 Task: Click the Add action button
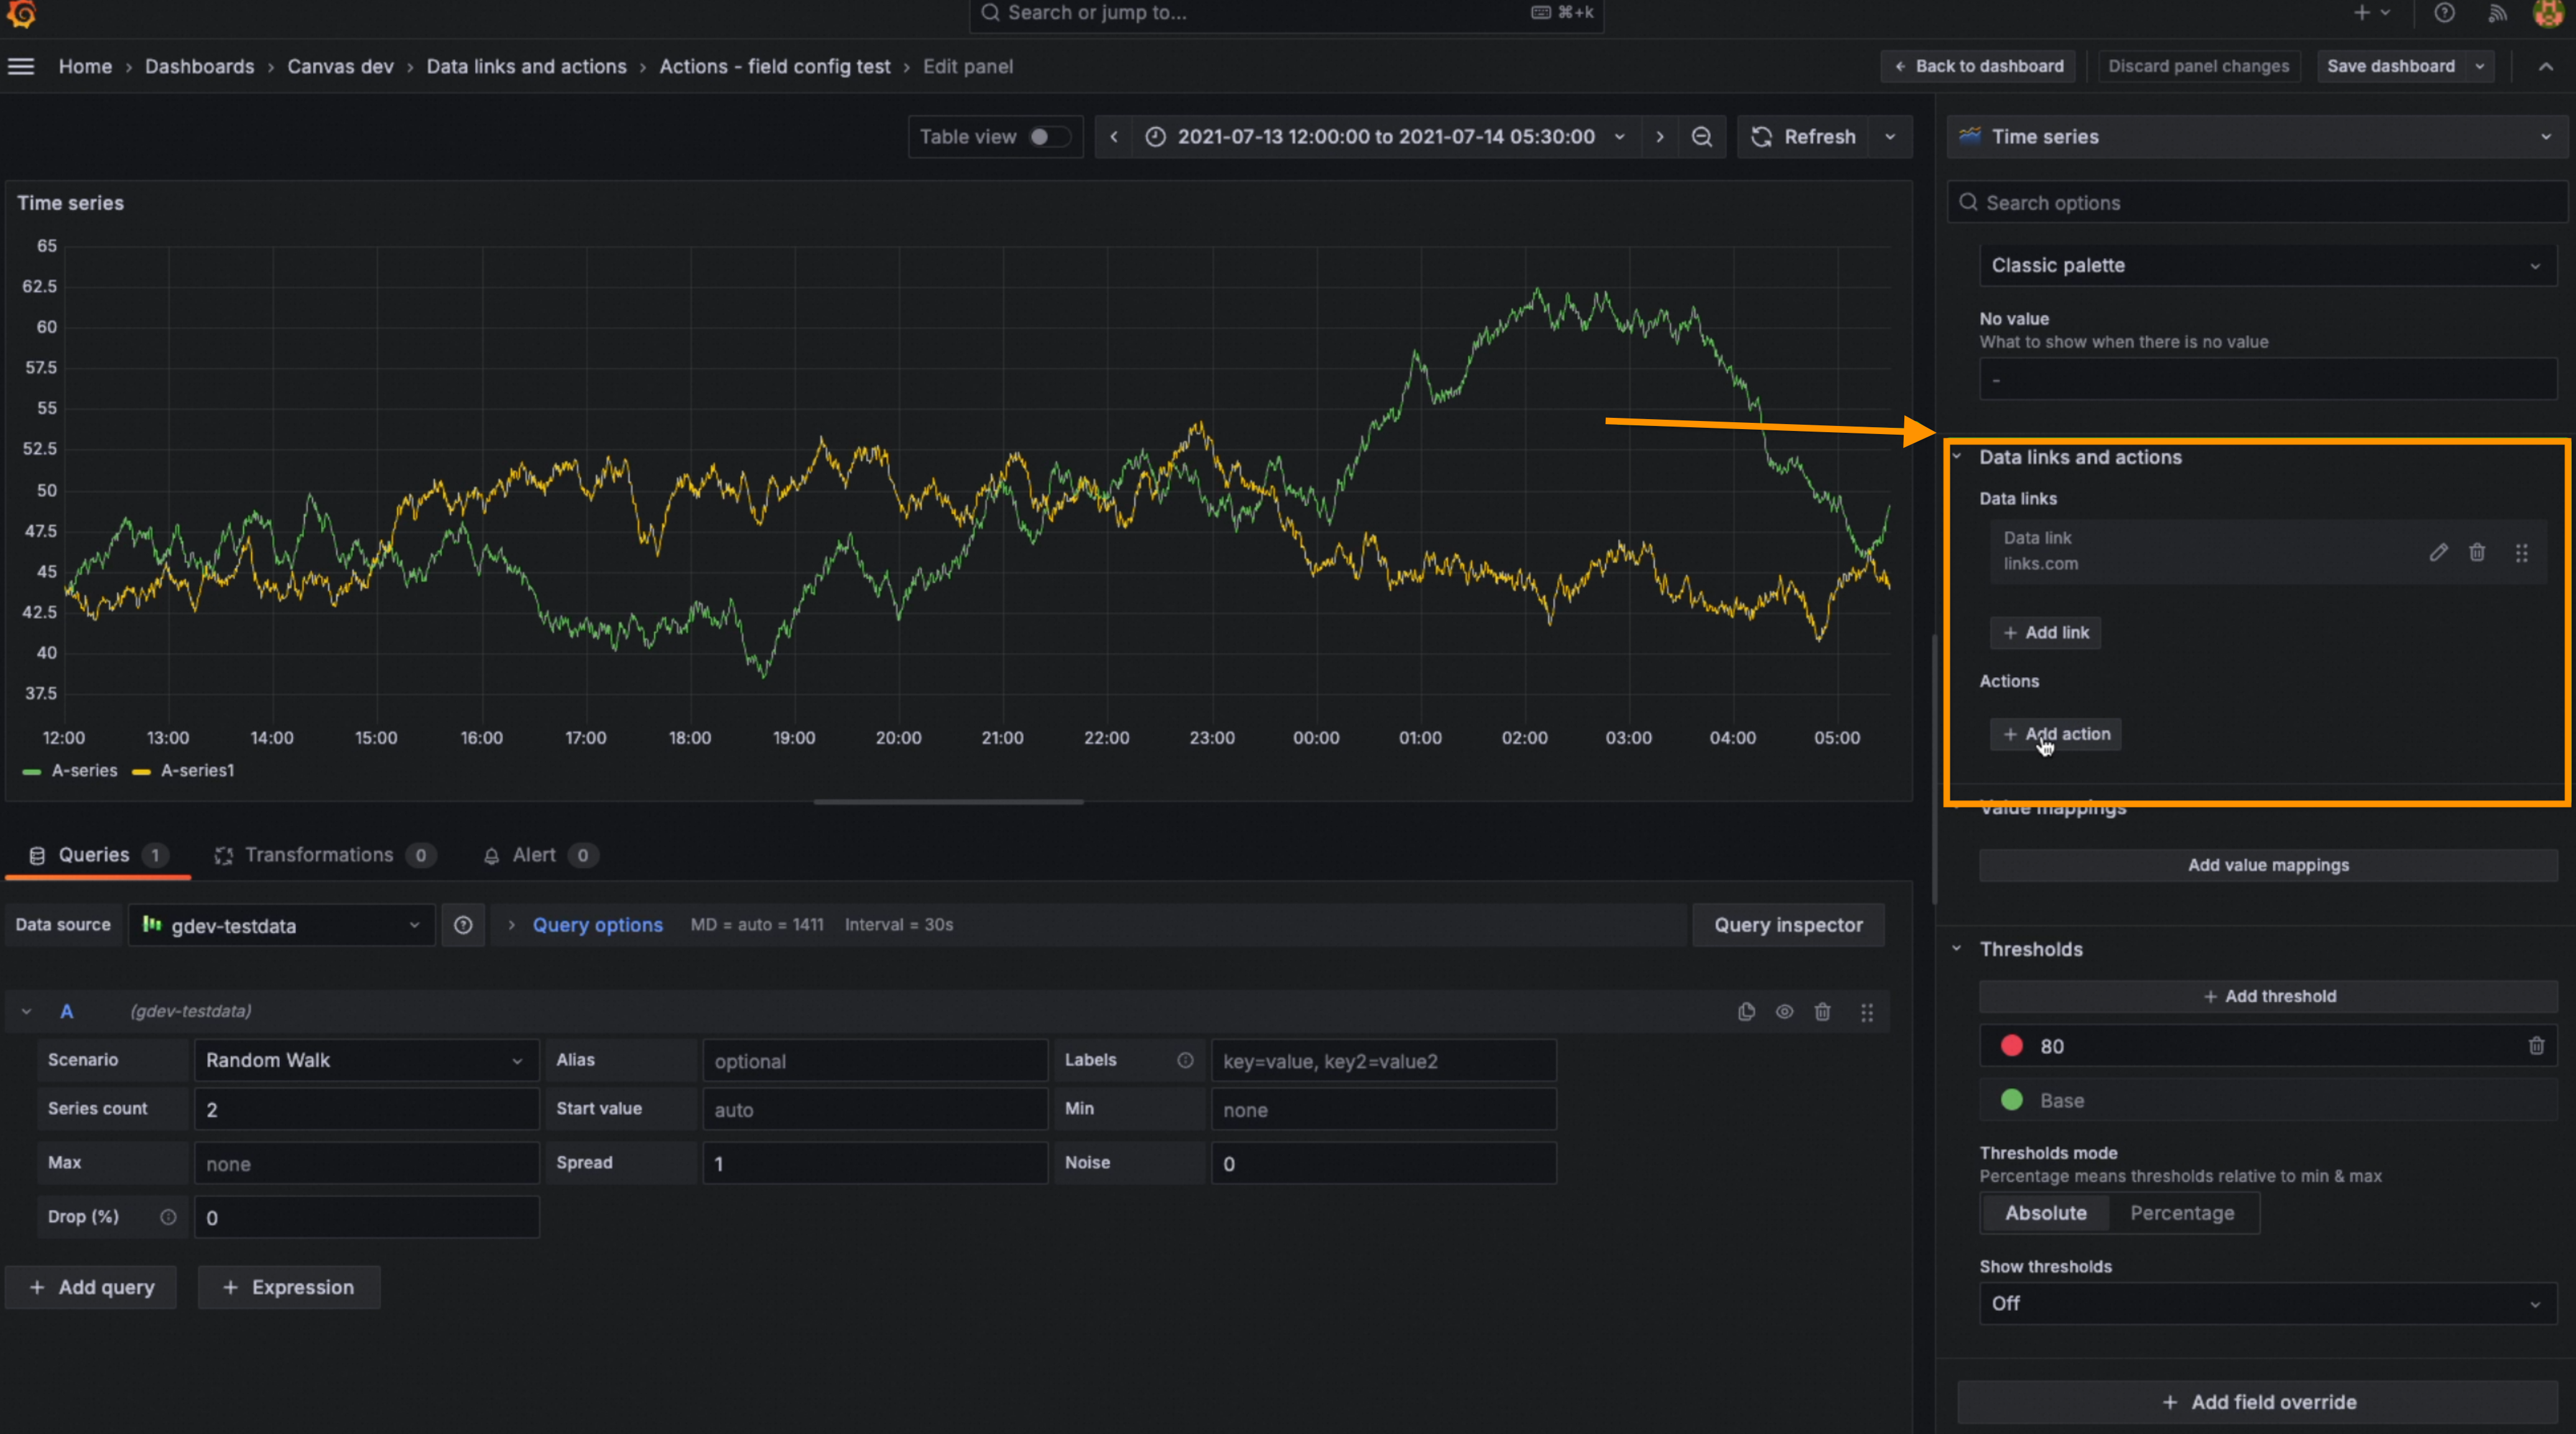[2055, 734]
